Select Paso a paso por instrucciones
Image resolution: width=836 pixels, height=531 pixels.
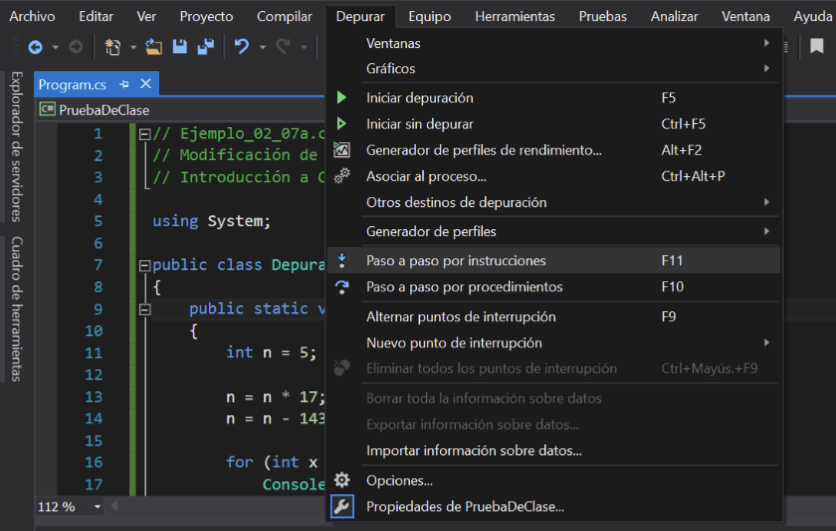[554, 260]
